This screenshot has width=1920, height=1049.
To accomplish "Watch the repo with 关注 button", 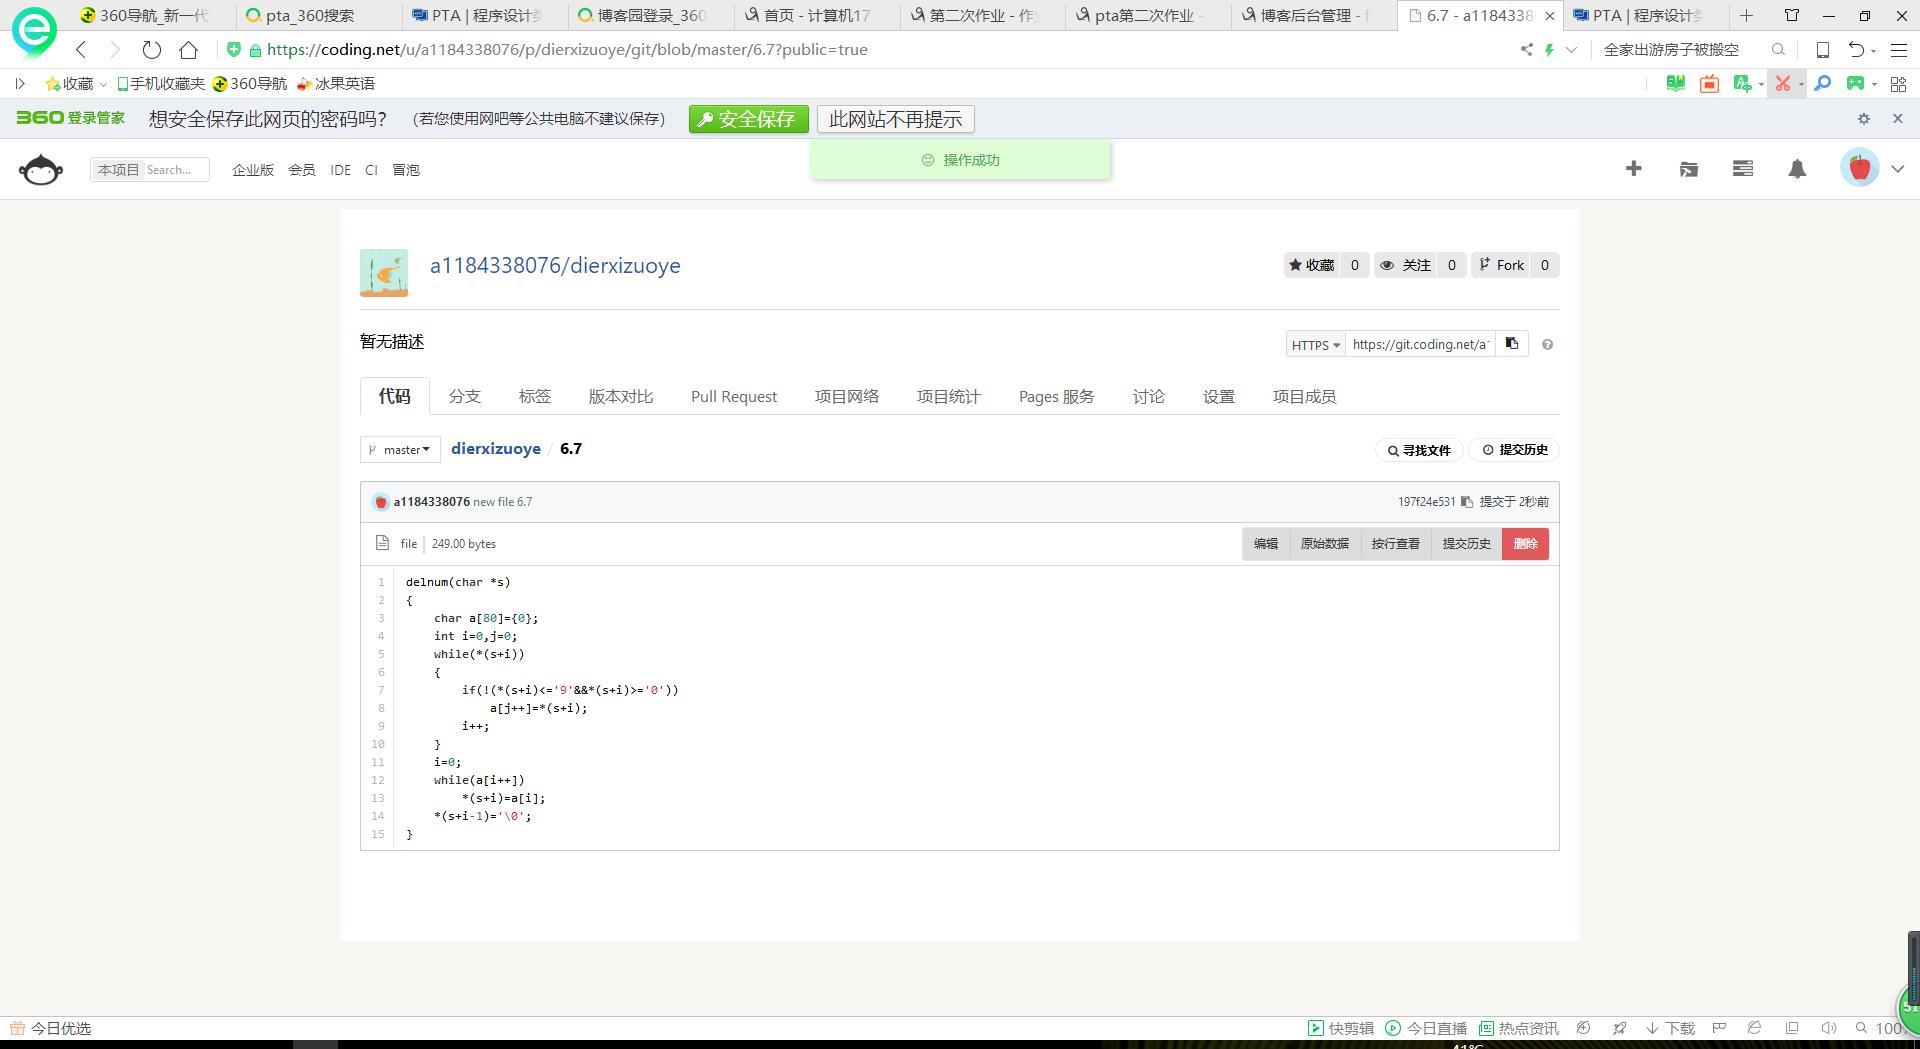I will 1406,265.
